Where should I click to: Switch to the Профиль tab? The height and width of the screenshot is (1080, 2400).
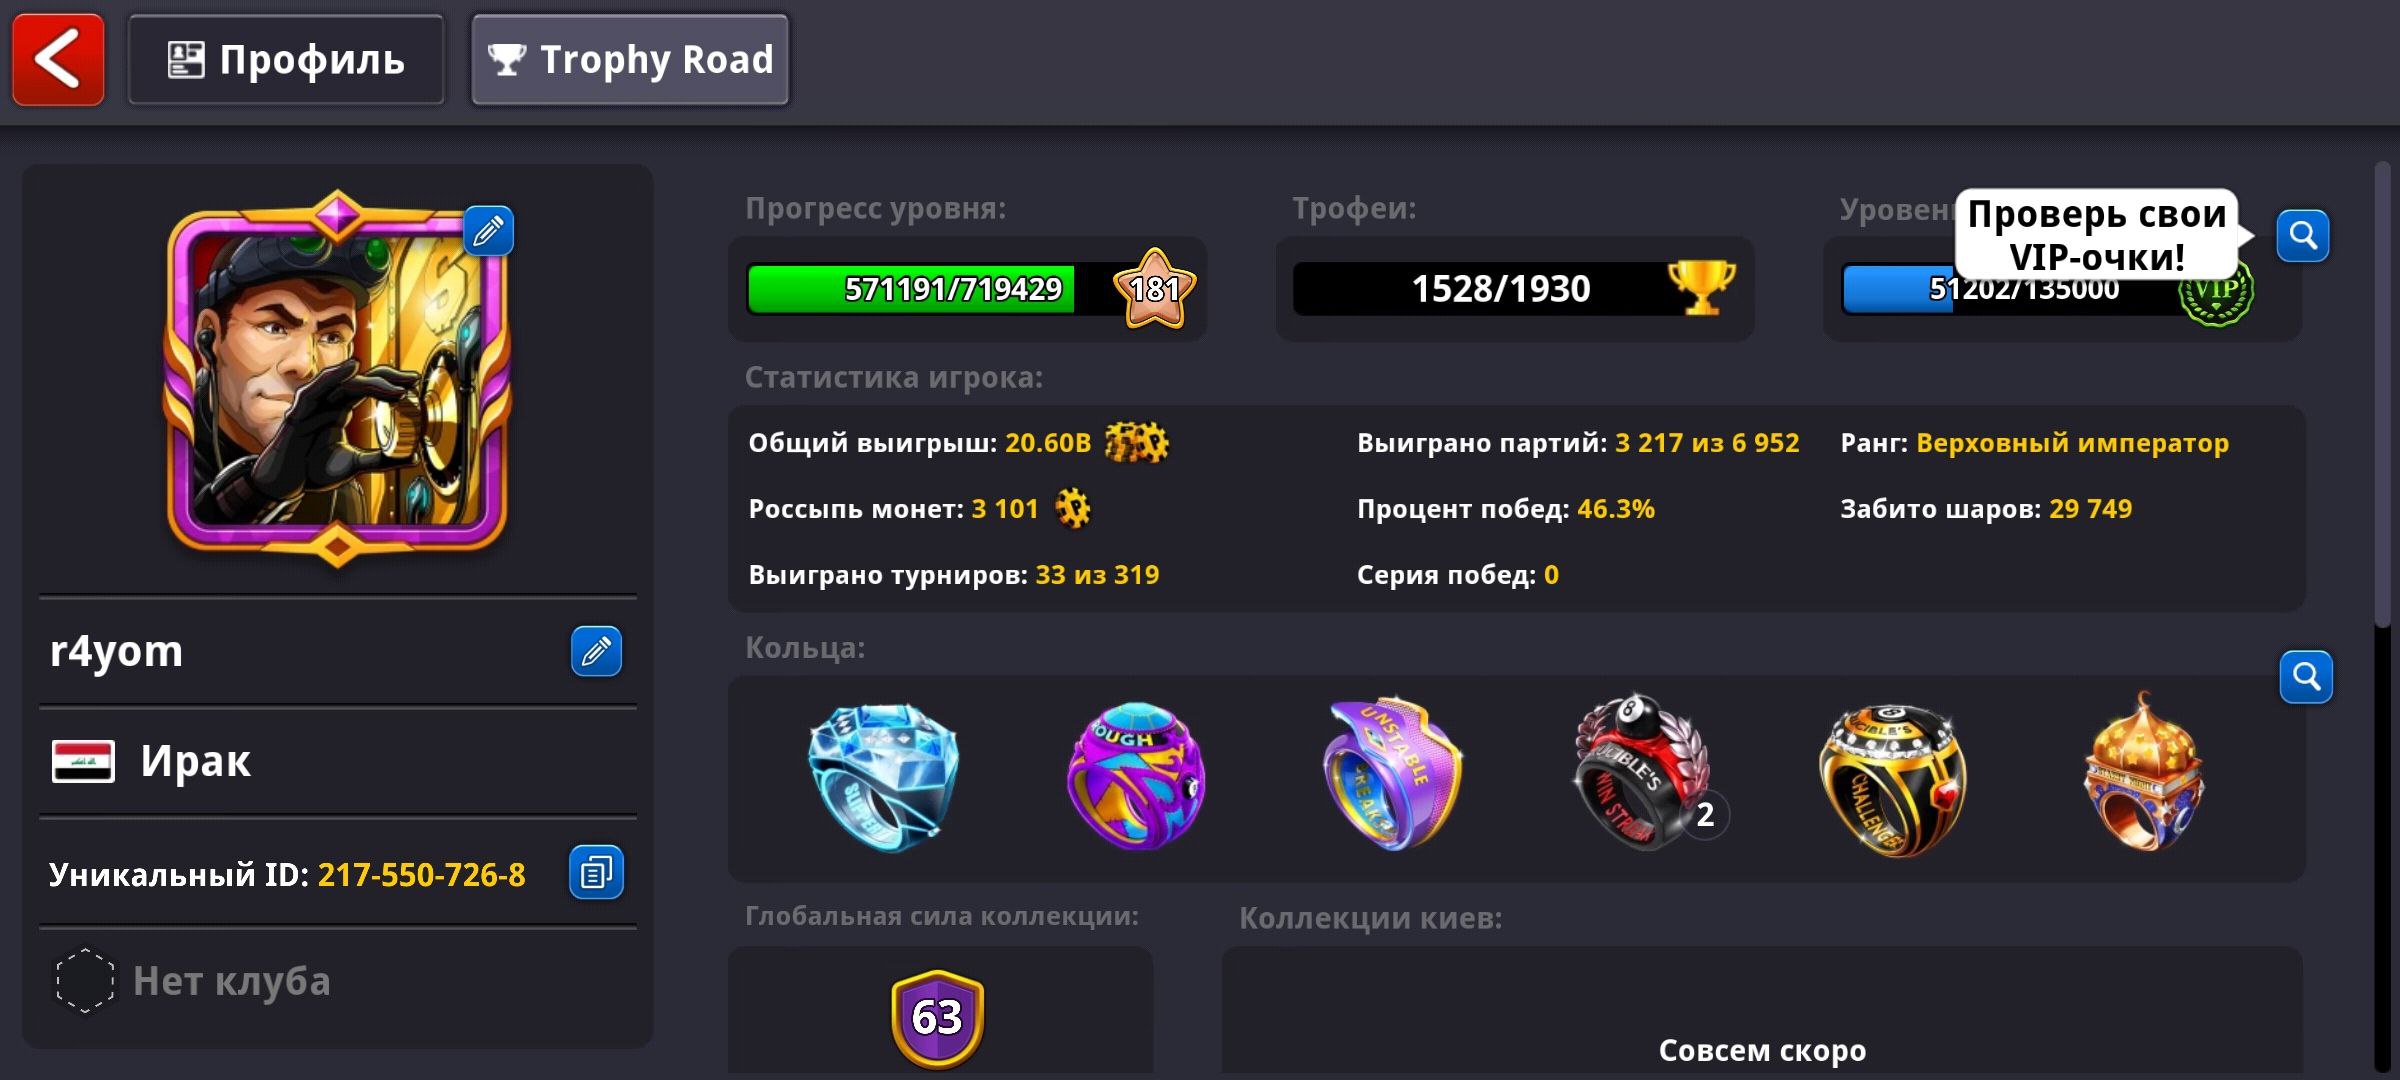click(286, 60)
